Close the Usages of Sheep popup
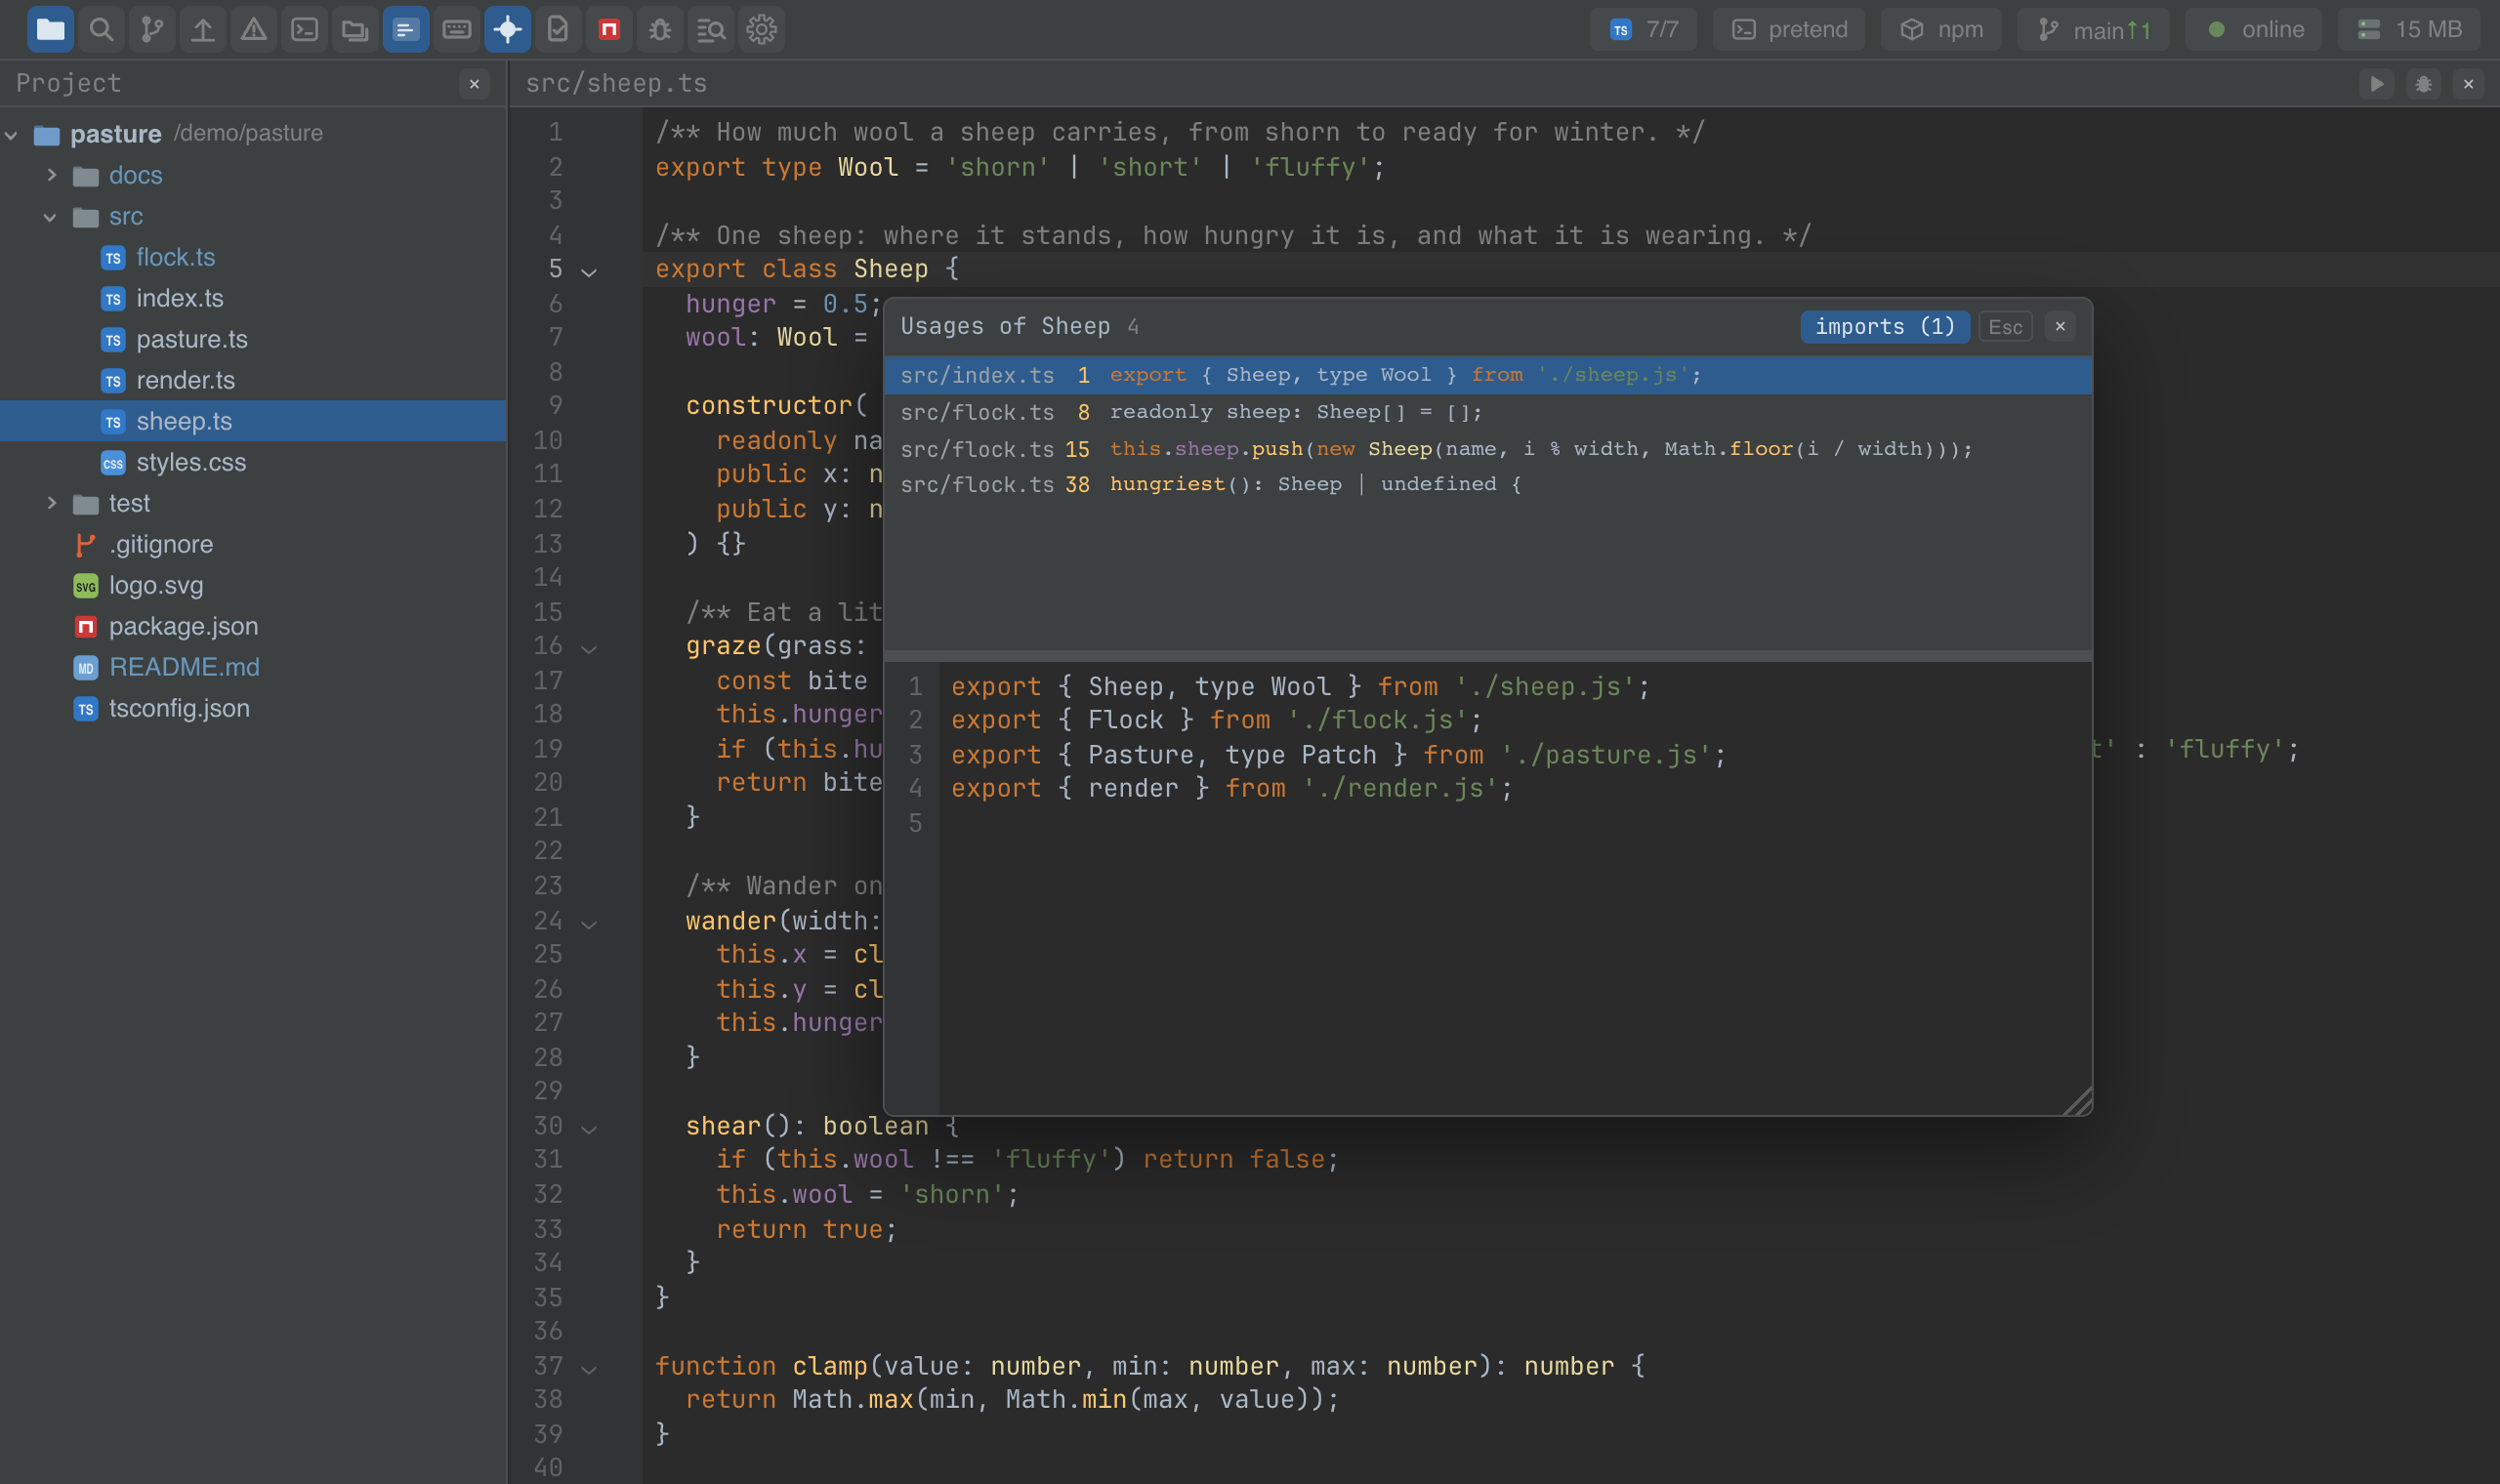The height and width of the screenshot is (1484, 2500). (2060, 326)
